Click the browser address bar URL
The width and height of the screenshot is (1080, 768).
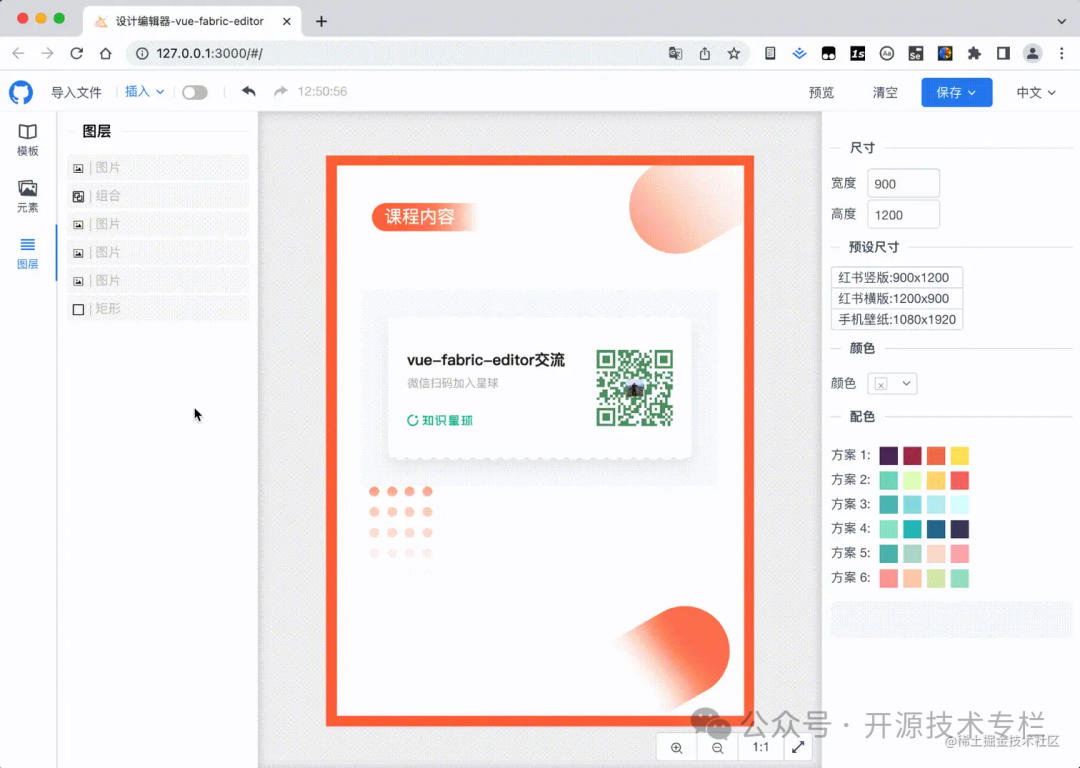click(209, 53)
